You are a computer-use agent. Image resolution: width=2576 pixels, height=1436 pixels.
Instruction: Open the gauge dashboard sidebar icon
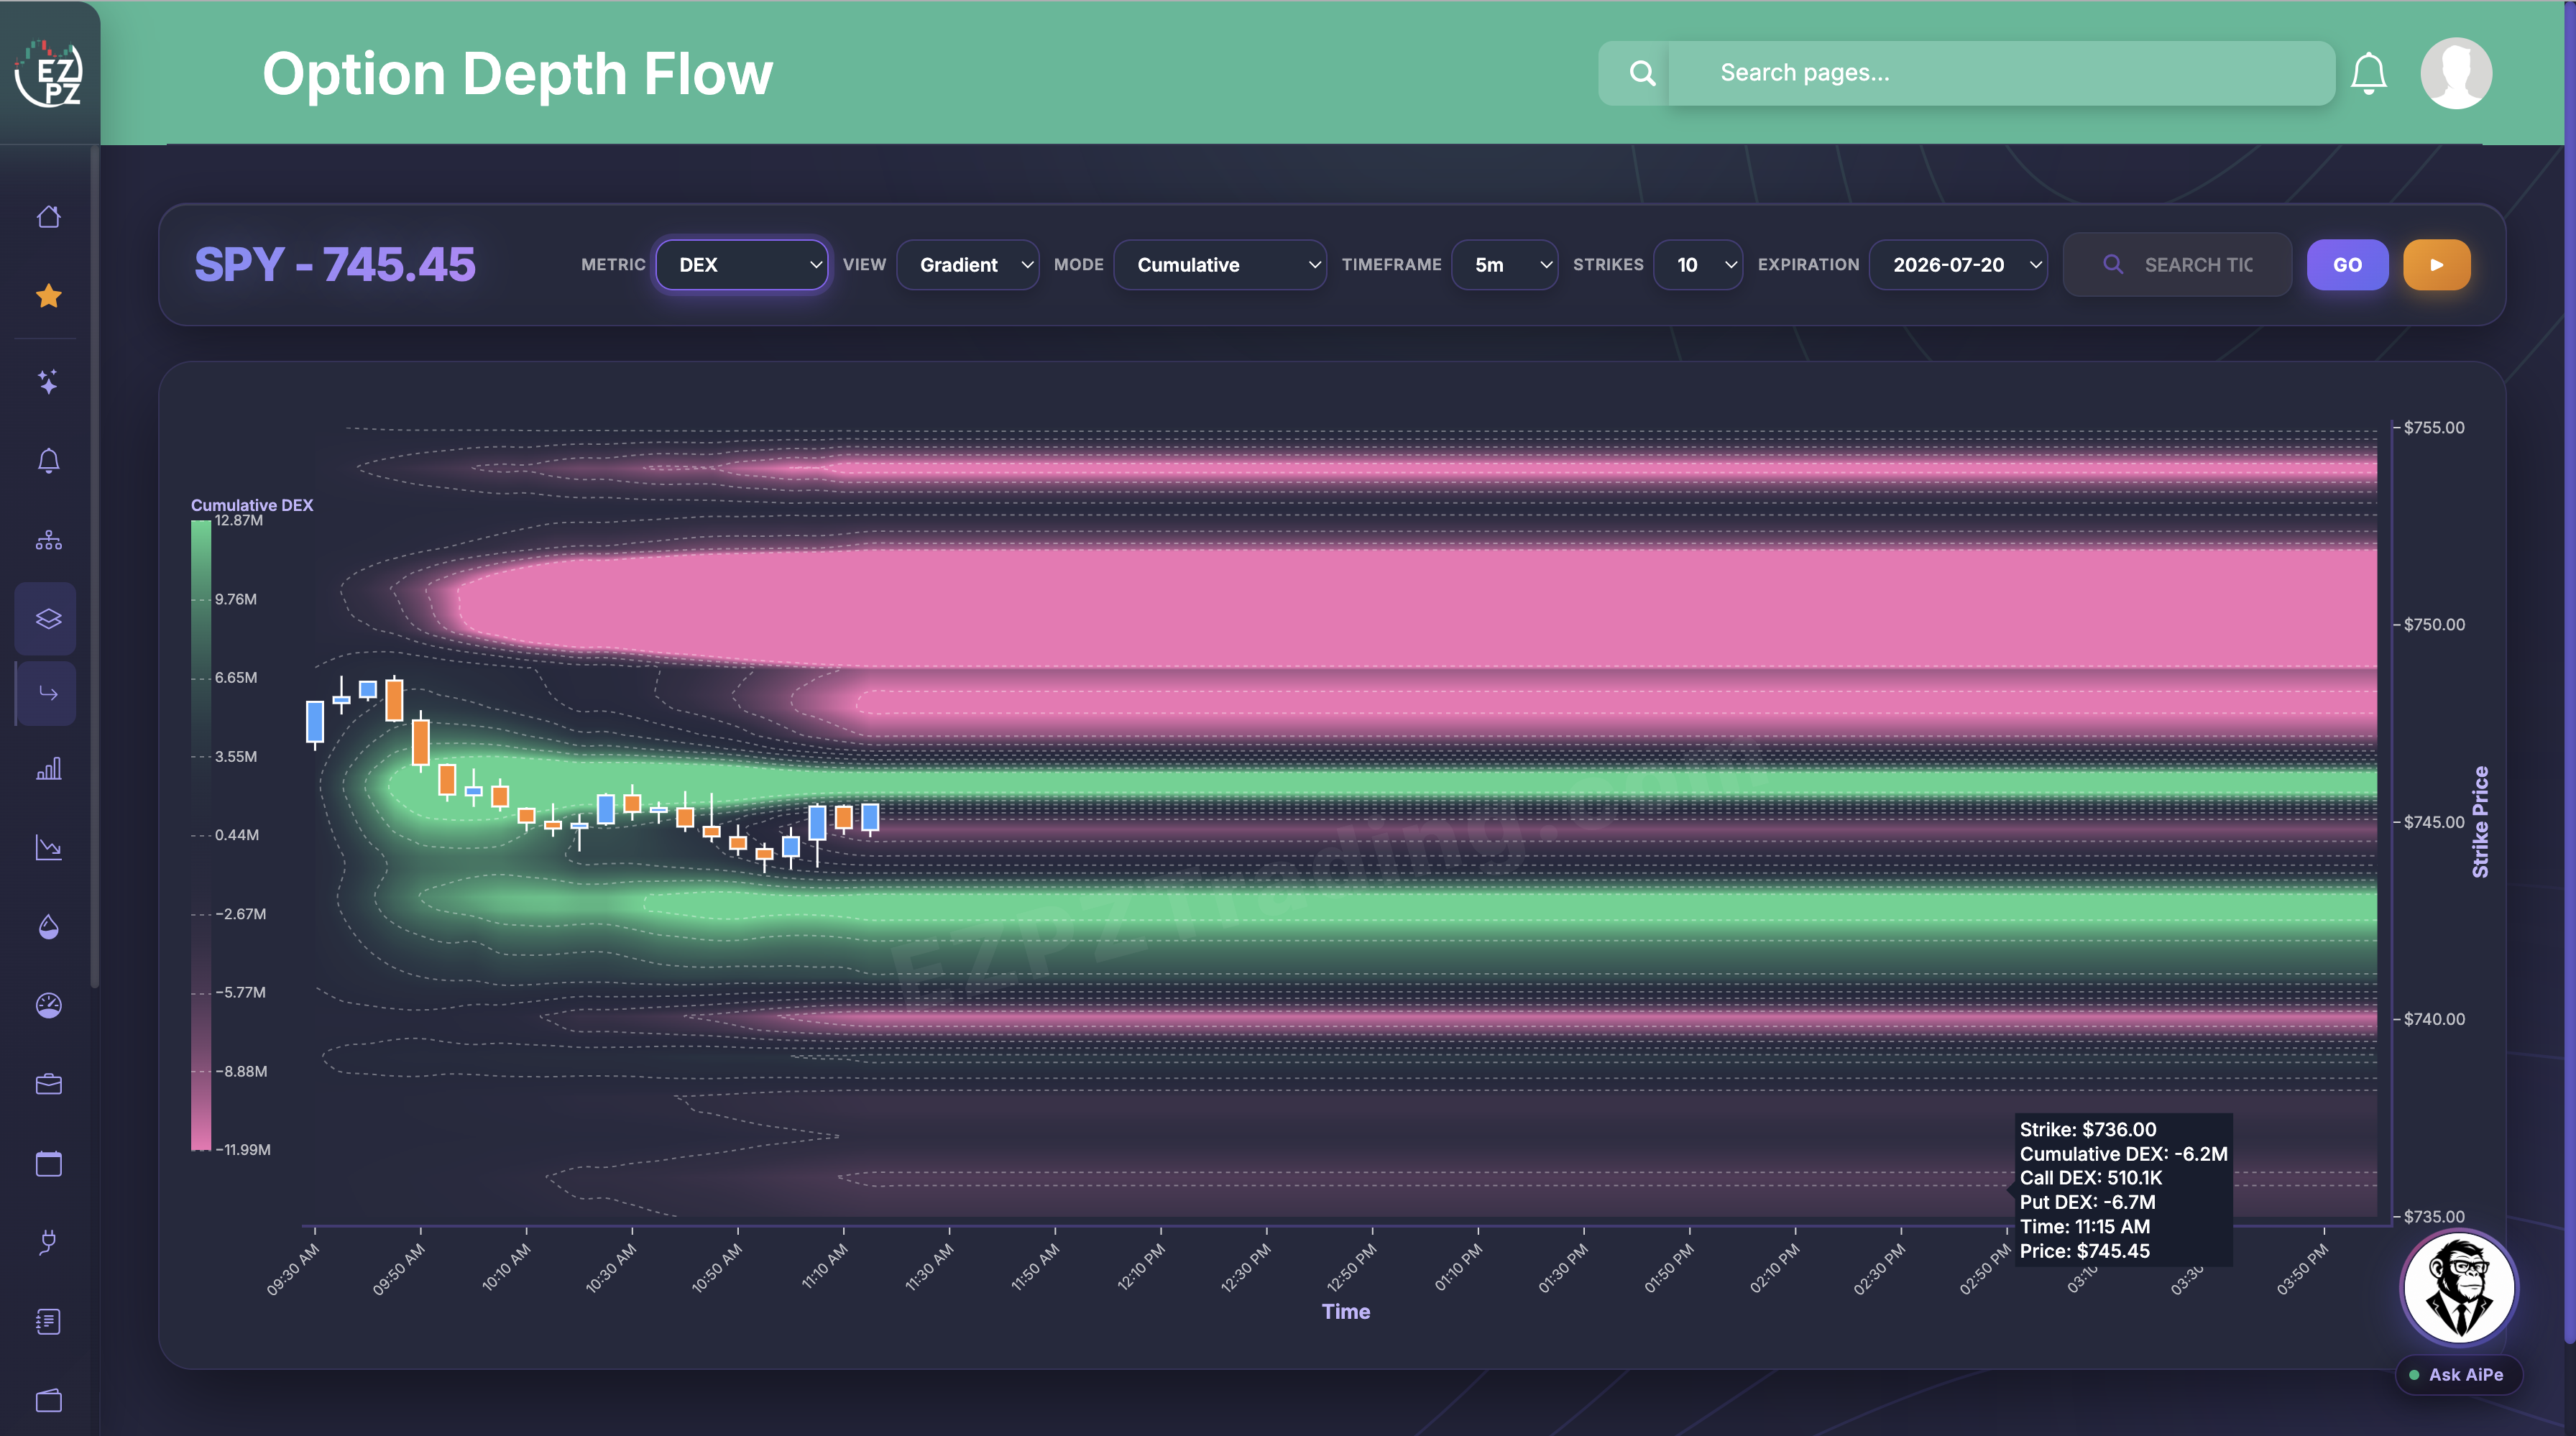[x=48, y=1005]
